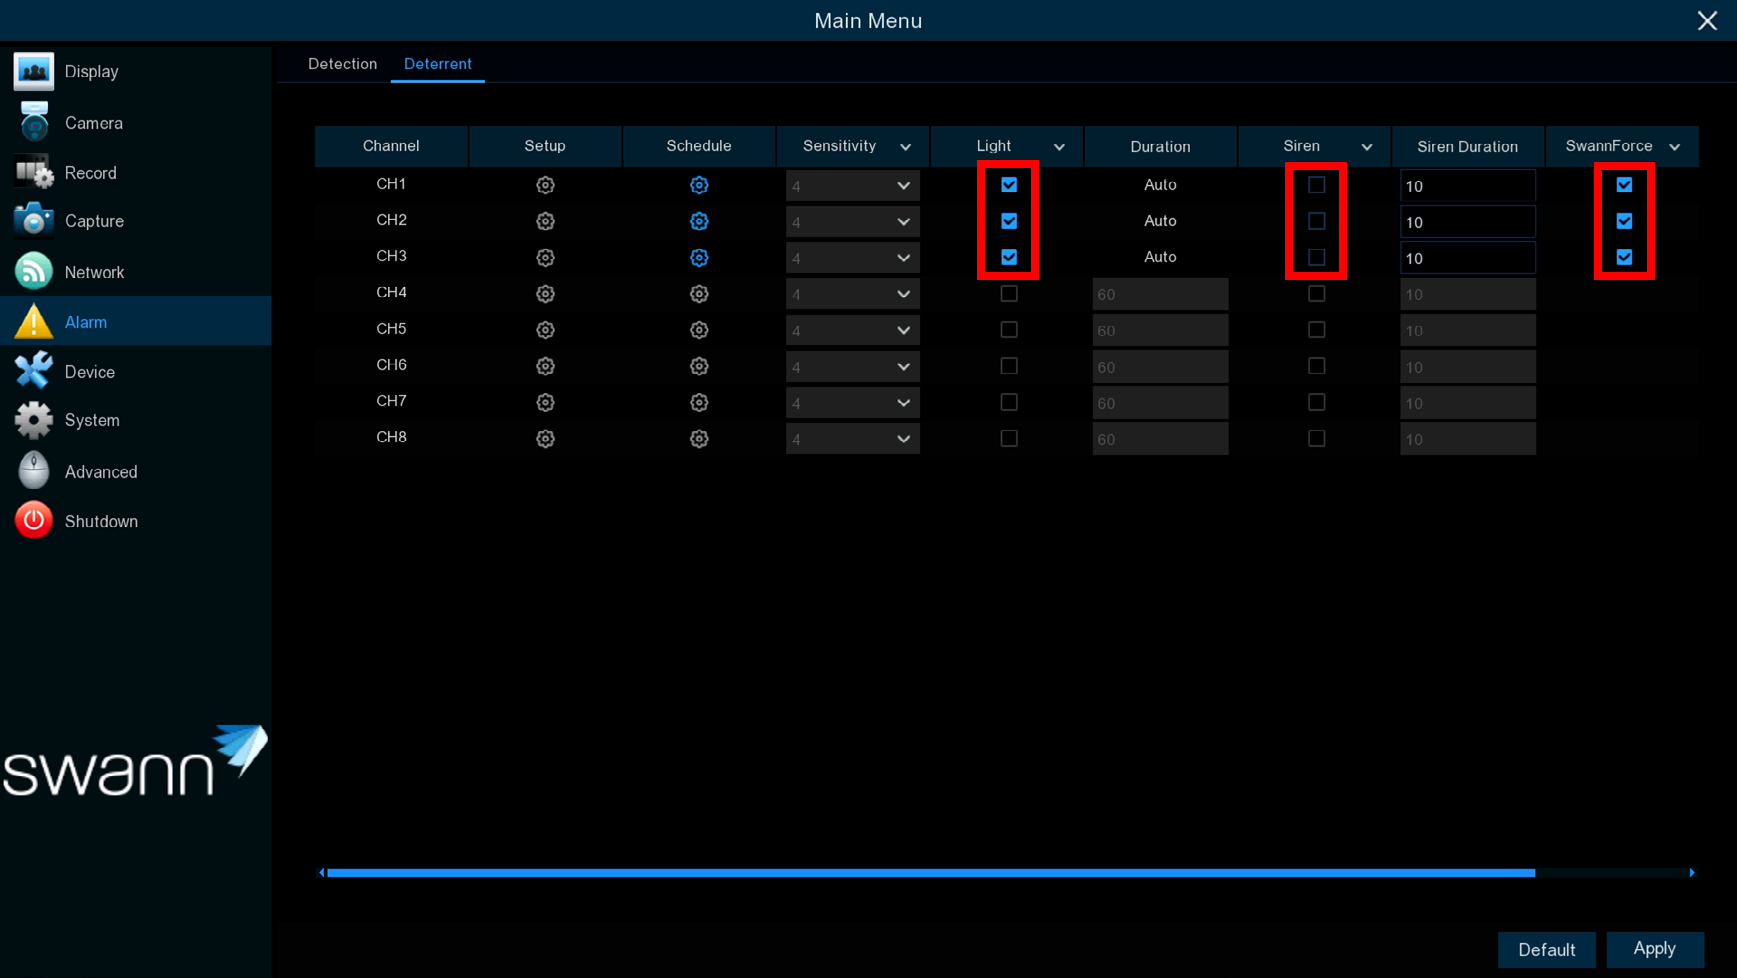Open CH5 setup gear icon

[545, 330]
